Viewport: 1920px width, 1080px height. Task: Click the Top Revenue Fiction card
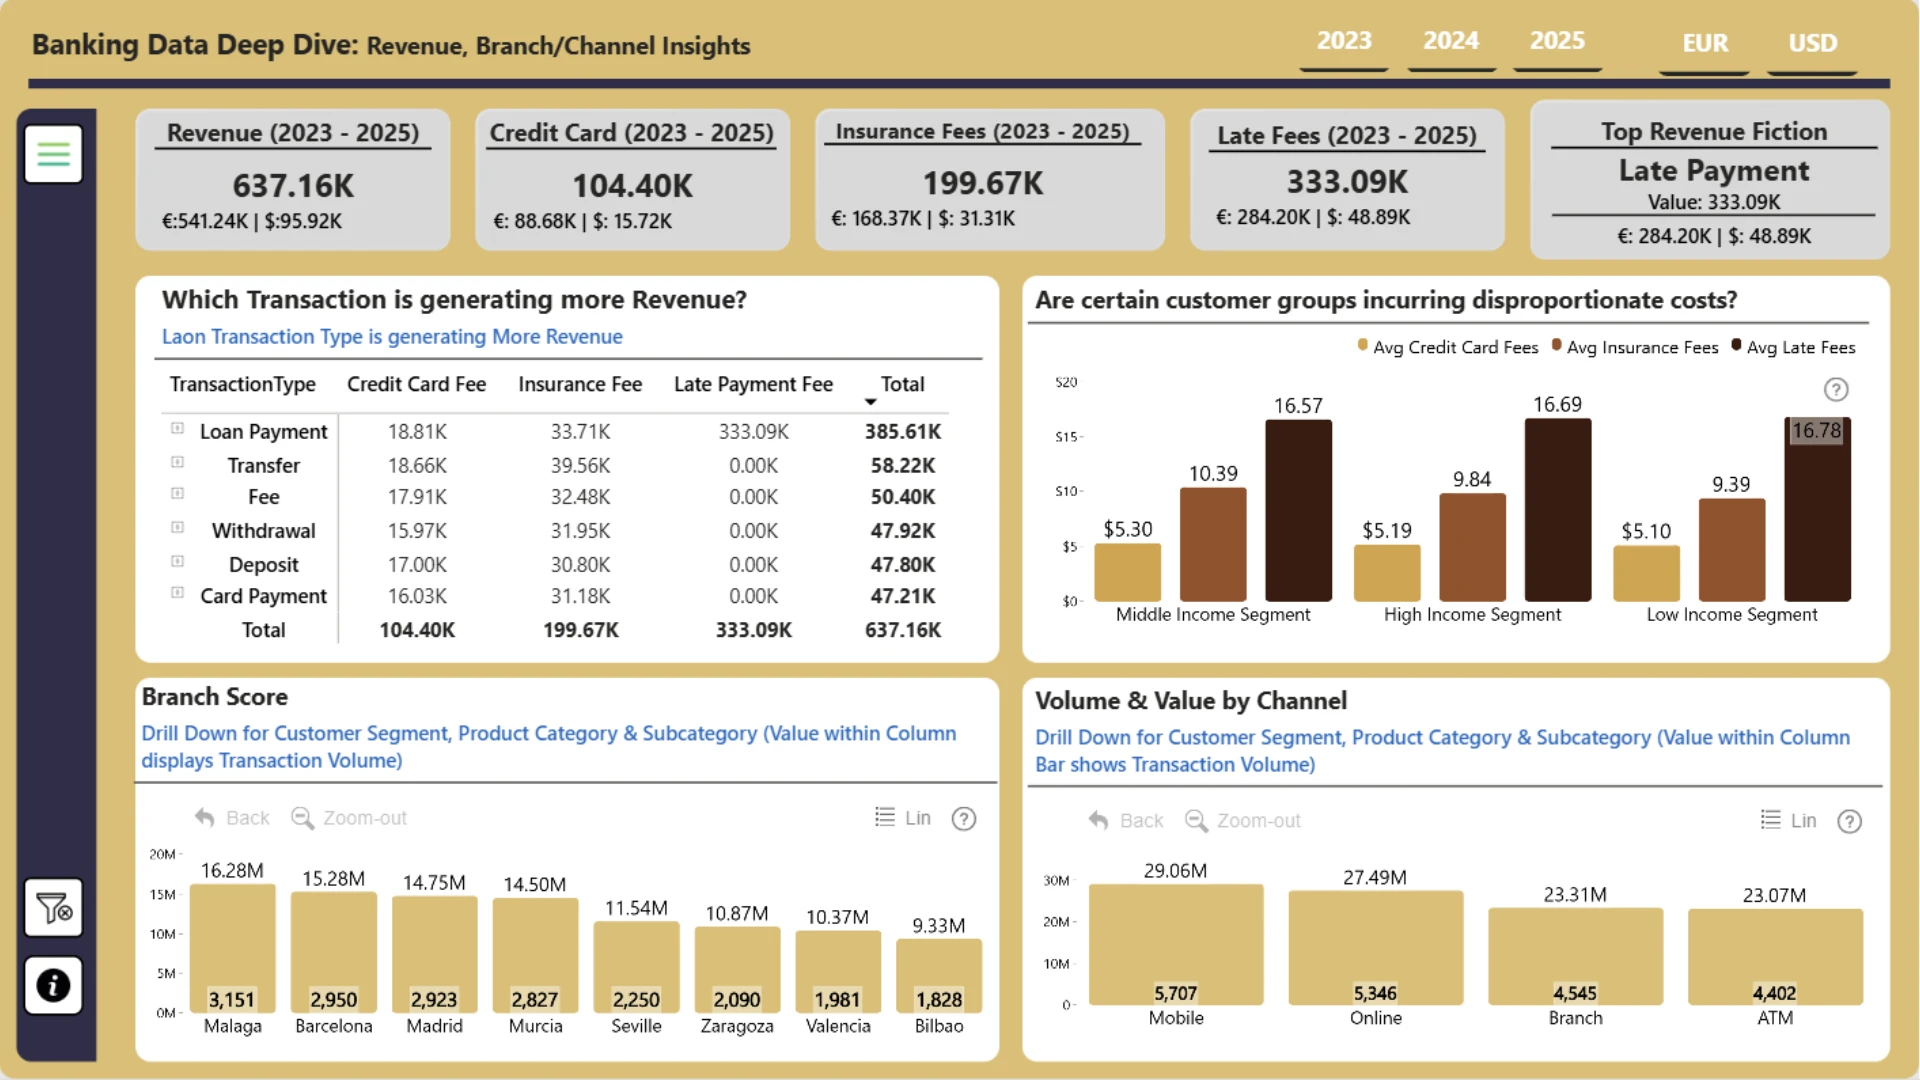tap(1710, 180)
